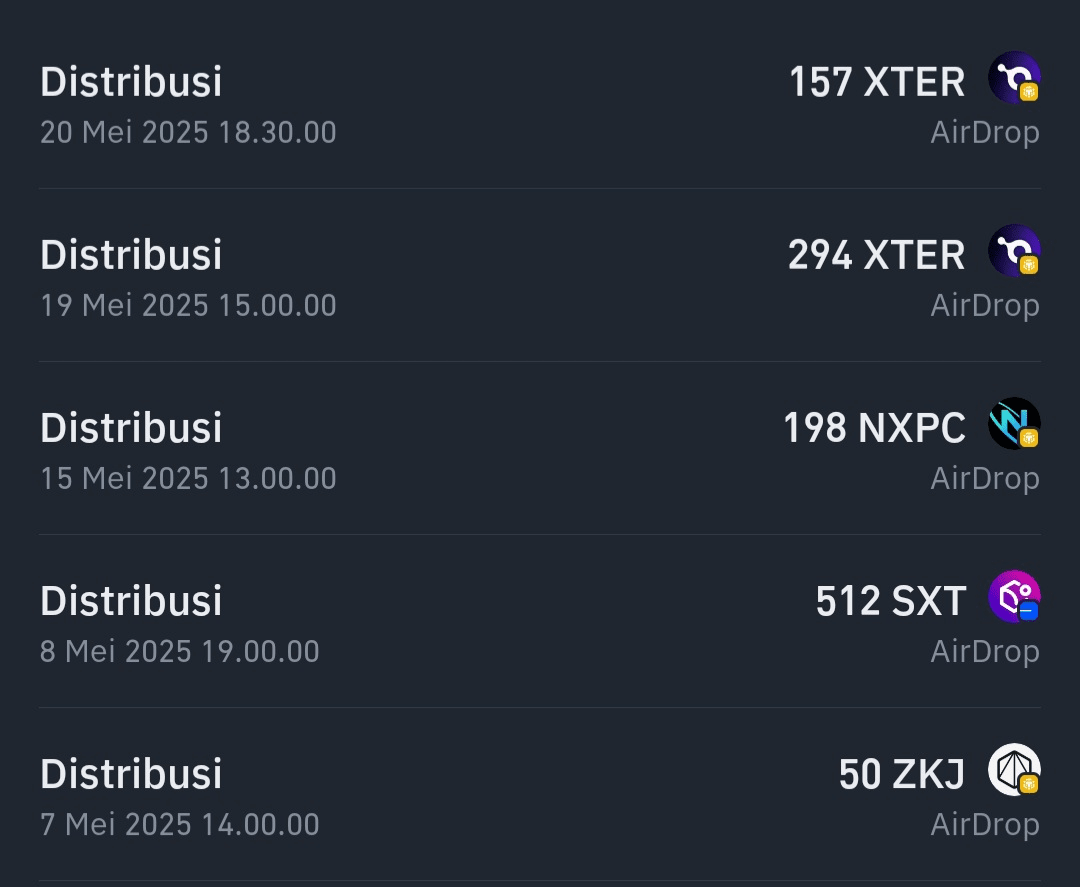The height and width of the screenshot is (887, 1080).
Task: Open Distribusi entry dated 8 Mei 2025
Action: 540,620
